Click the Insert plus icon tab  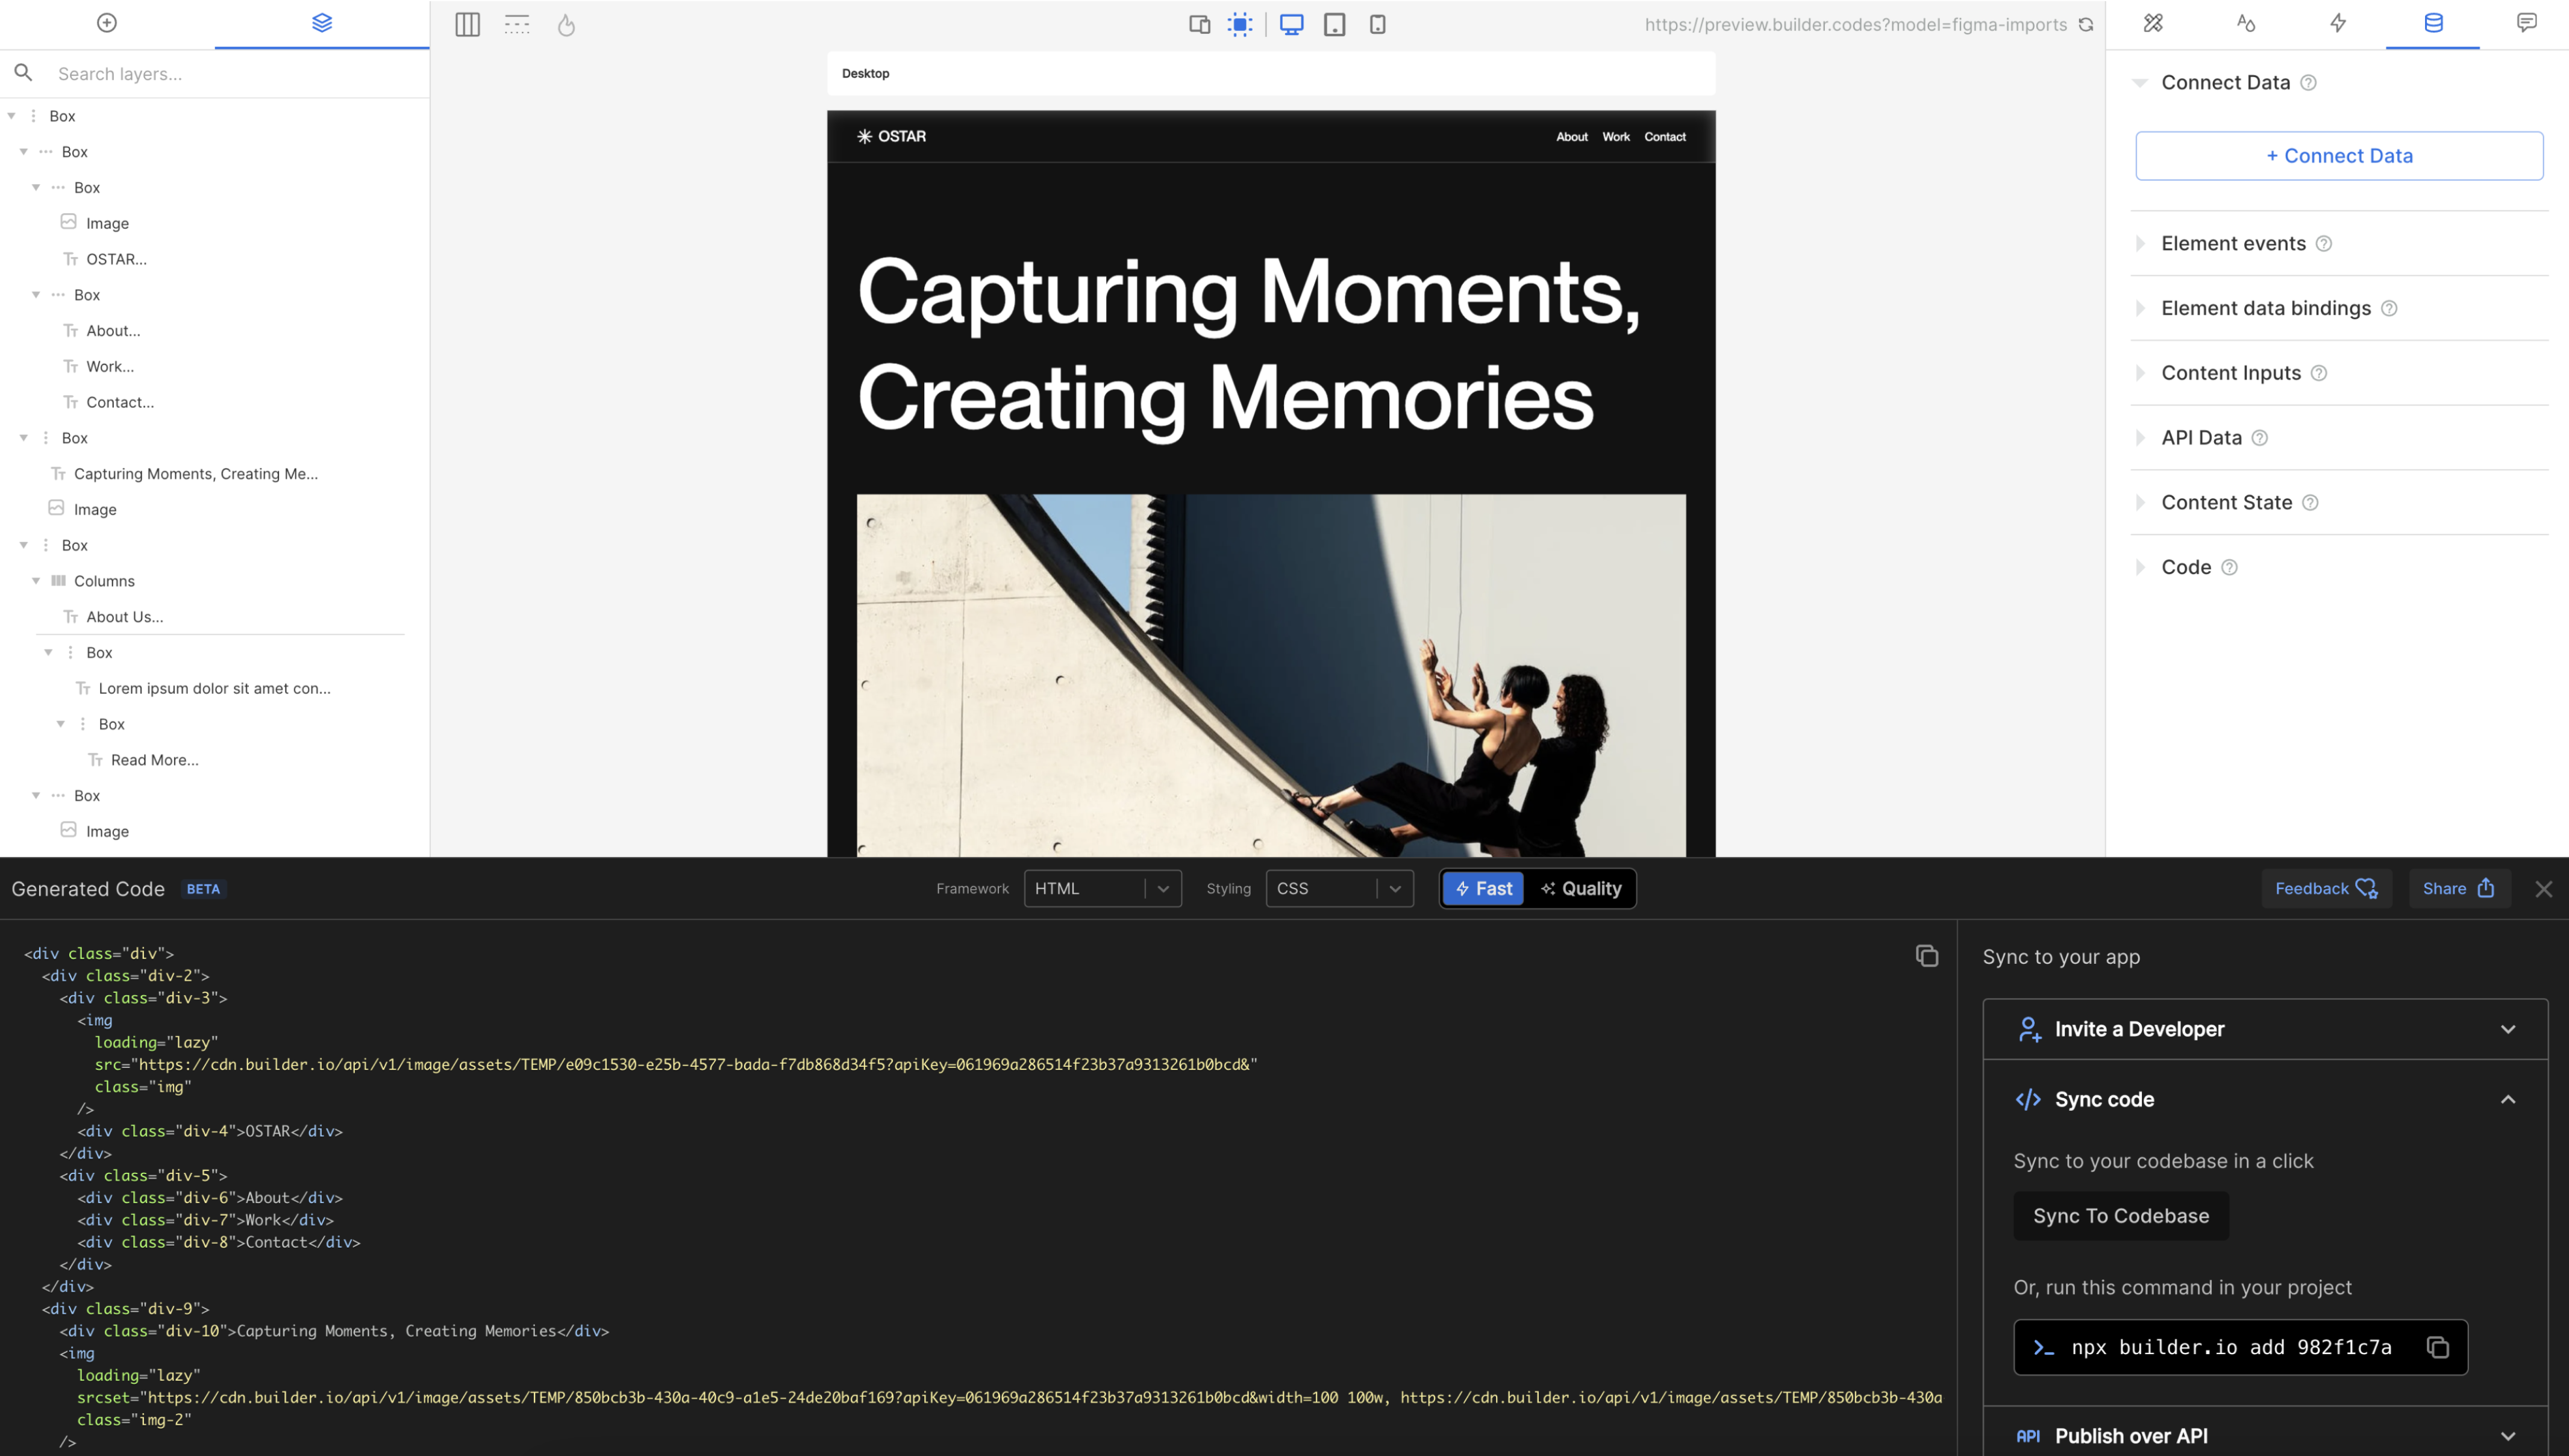point(107,23)
